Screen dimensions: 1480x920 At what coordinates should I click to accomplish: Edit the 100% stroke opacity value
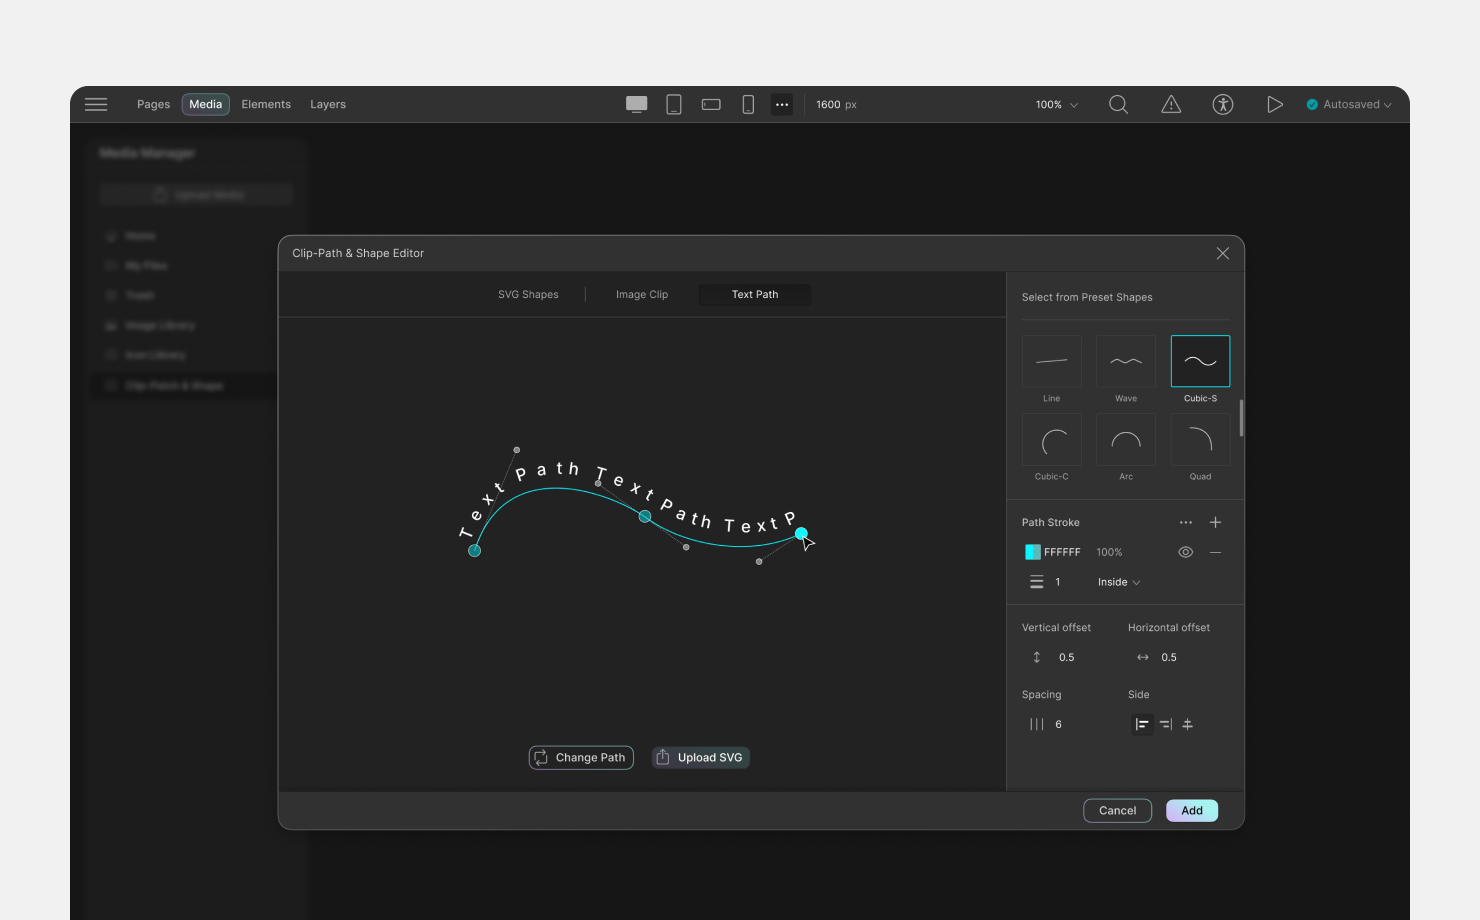[1109, 552]
